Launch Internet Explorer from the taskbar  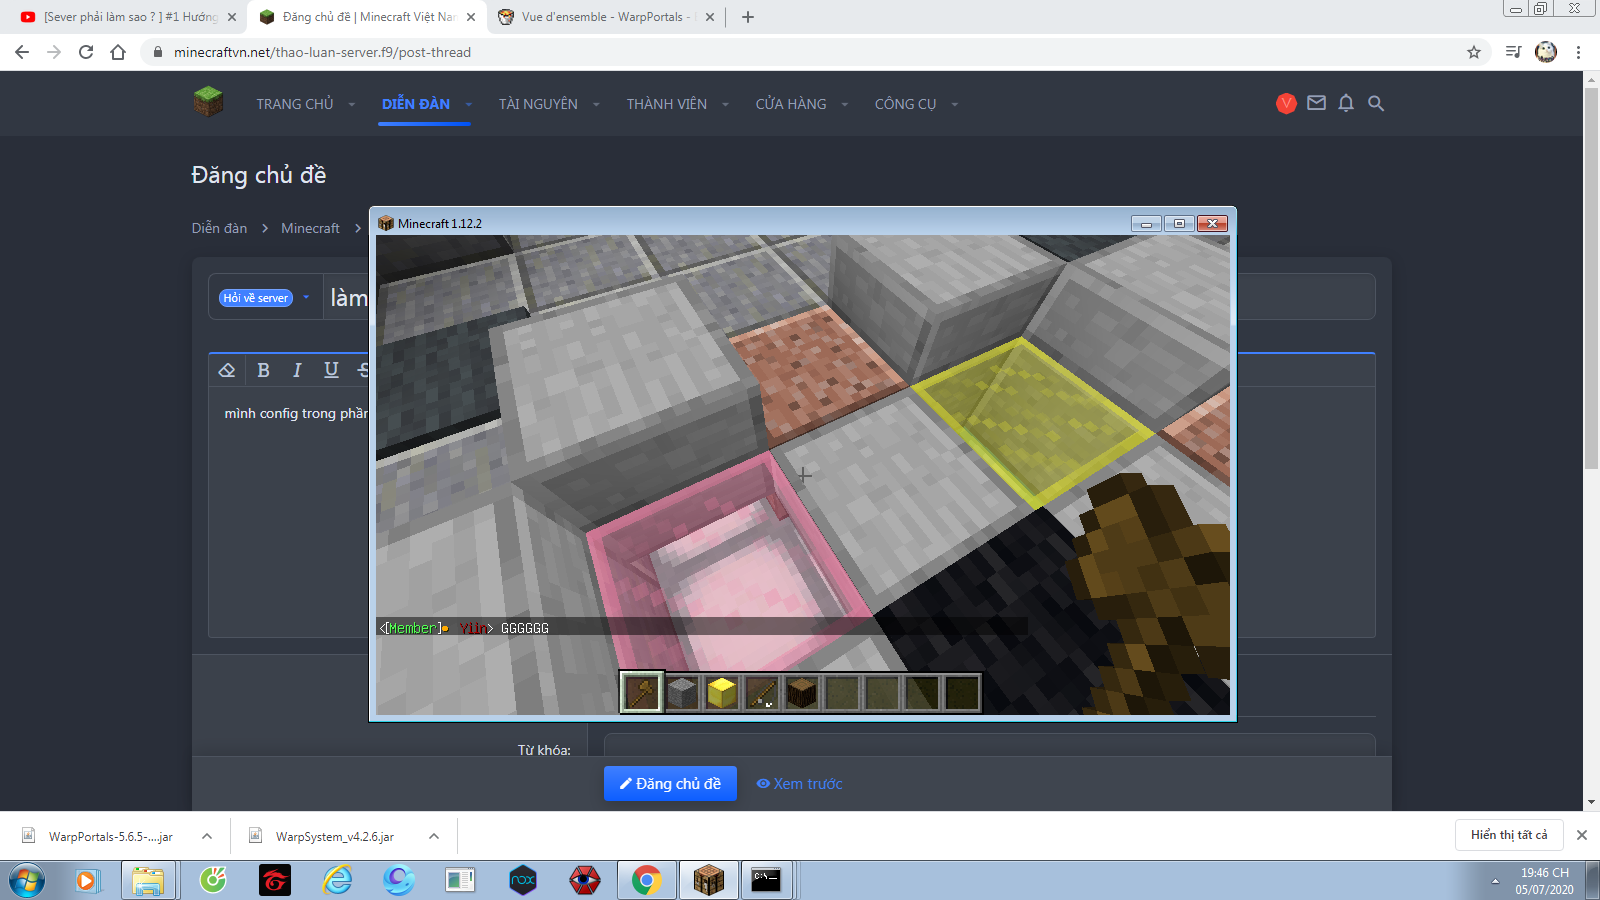click(x=338, y=880)
